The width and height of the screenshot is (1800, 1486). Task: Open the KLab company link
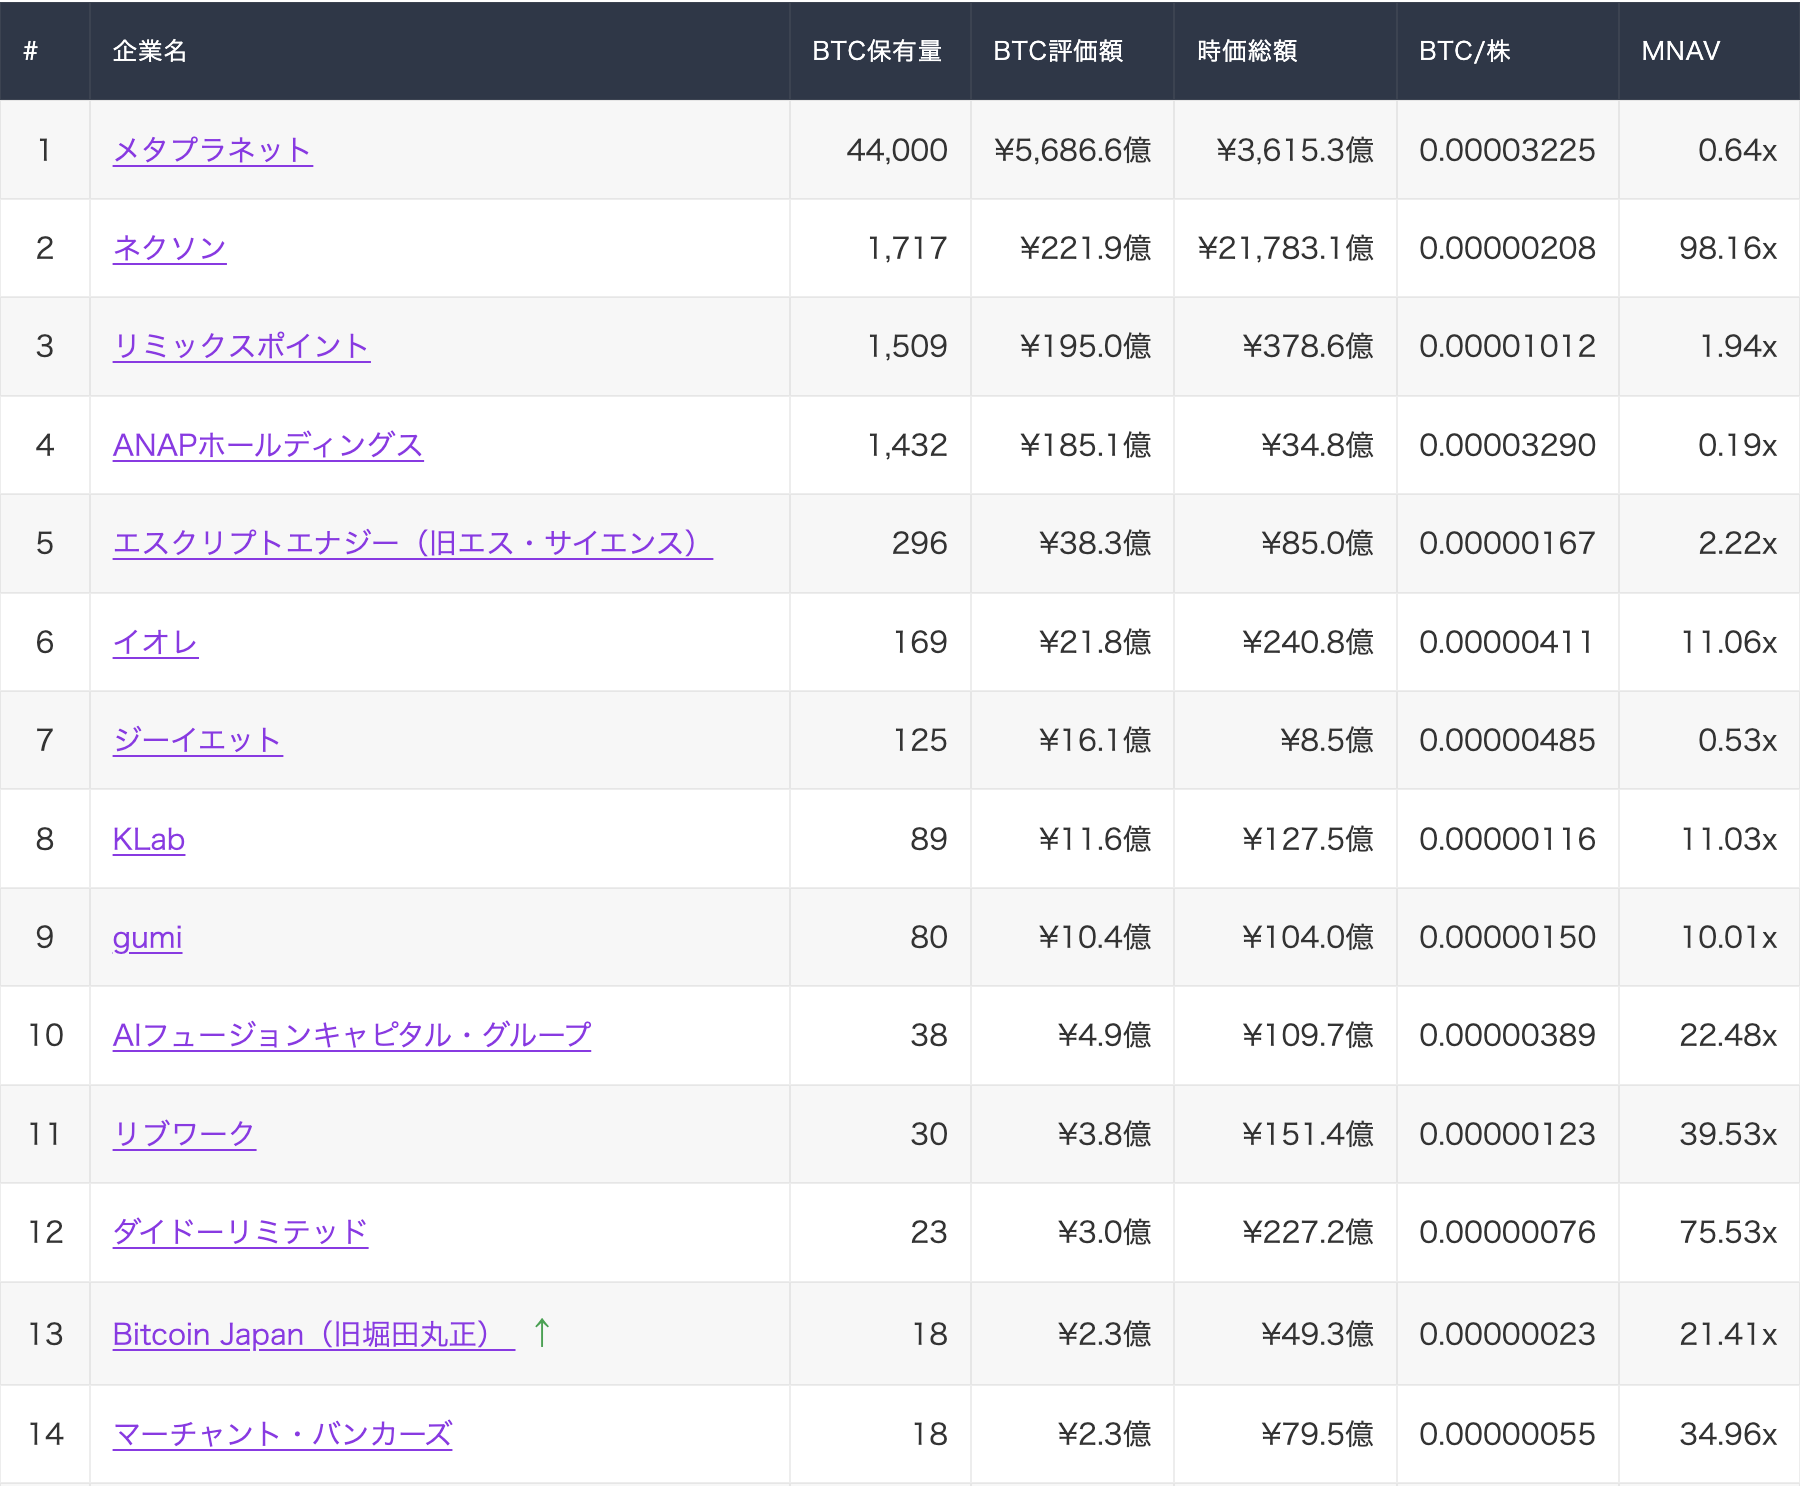pyautogui.click(x=149, y=839)
